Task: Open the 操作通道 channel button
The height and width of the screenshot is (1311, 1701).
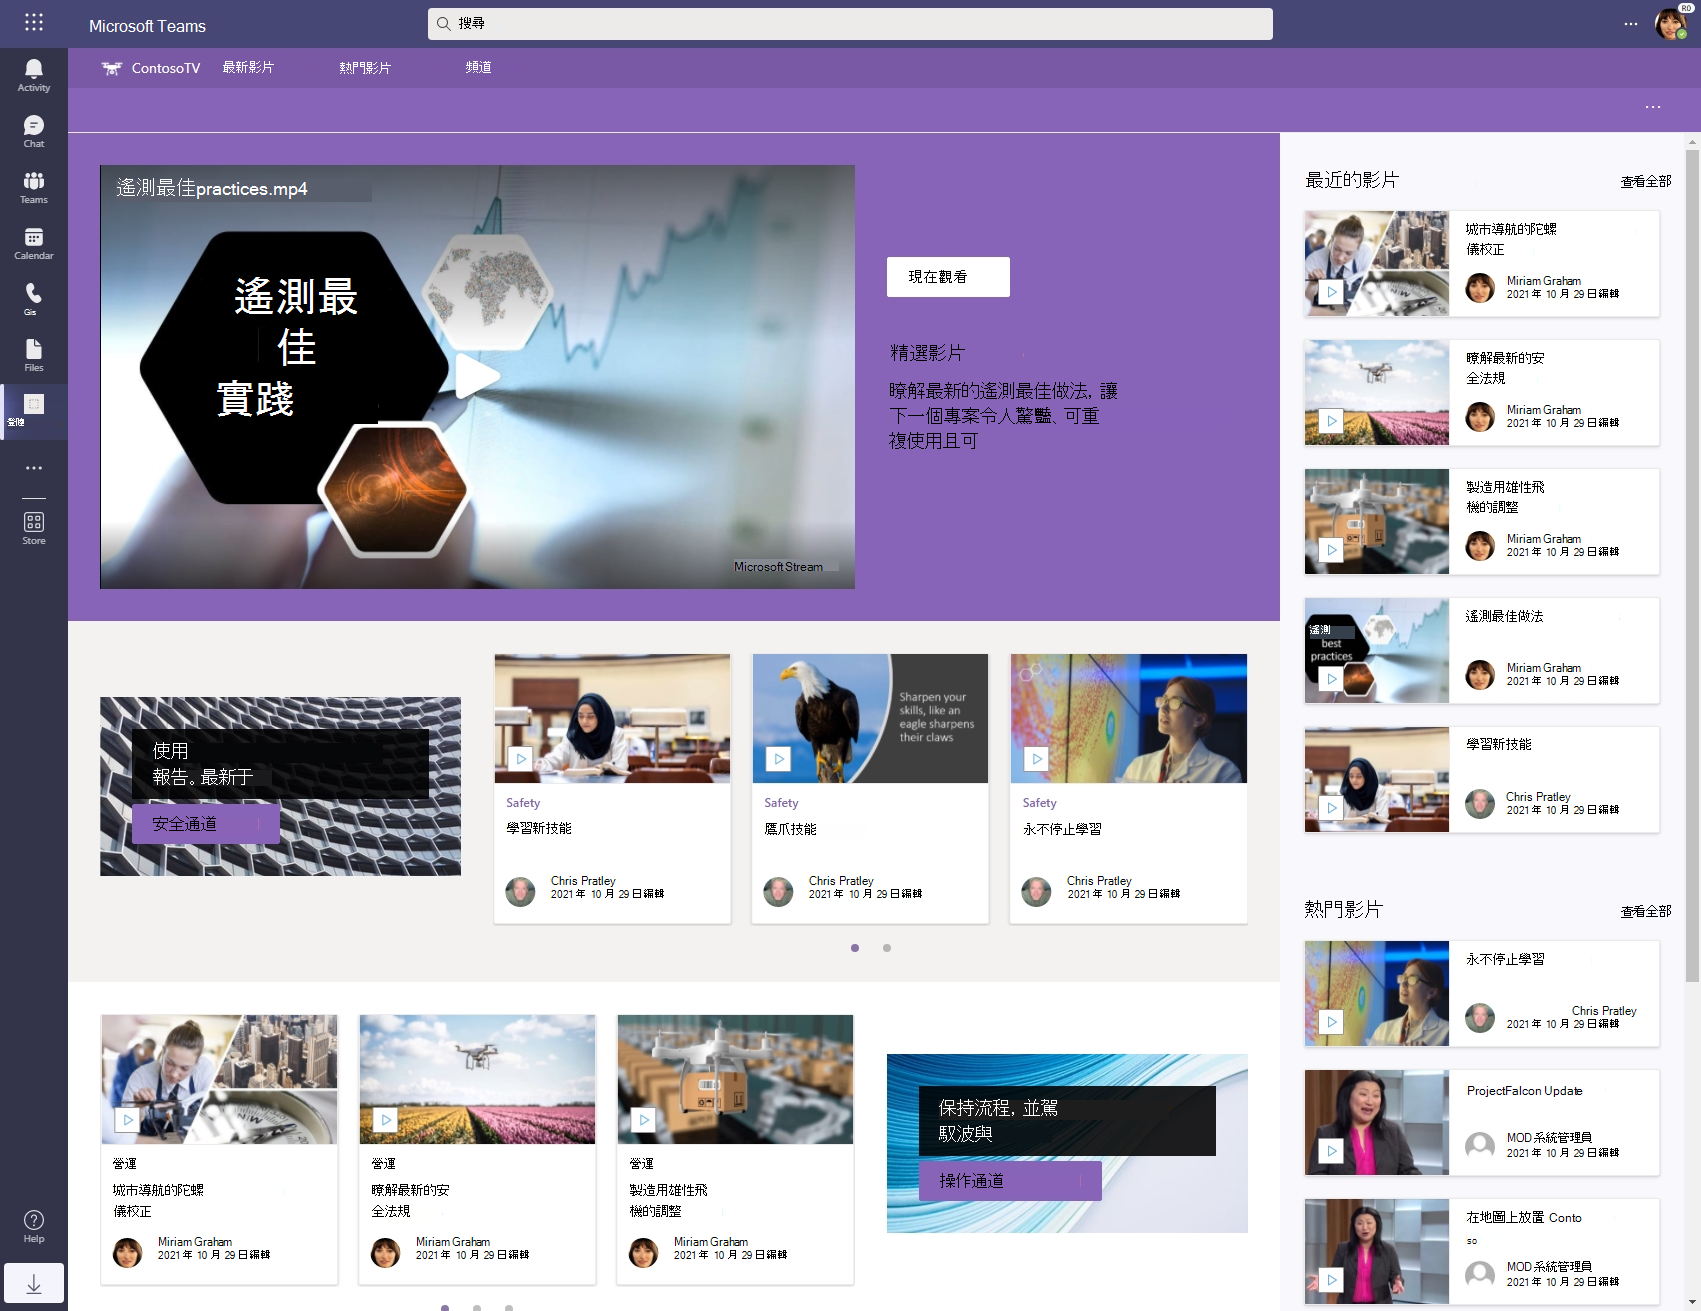Action: [x=1010, y=1181]
